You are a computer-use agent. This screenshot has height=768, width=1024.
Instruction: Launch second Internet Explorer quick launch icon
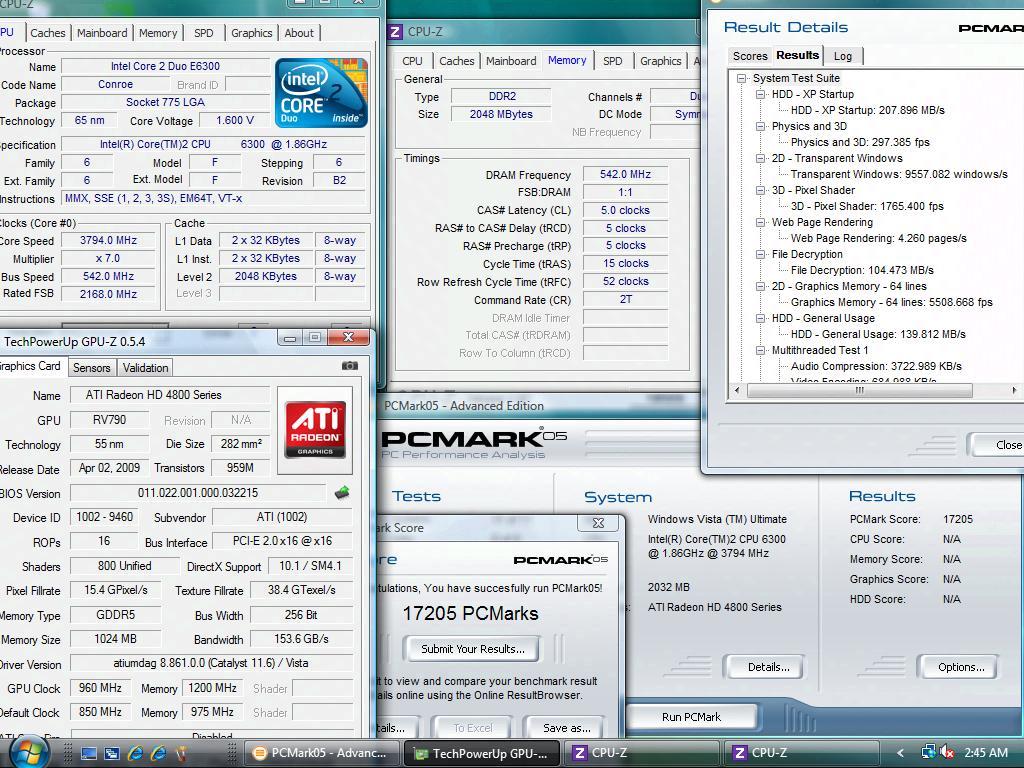coord(159,754)
